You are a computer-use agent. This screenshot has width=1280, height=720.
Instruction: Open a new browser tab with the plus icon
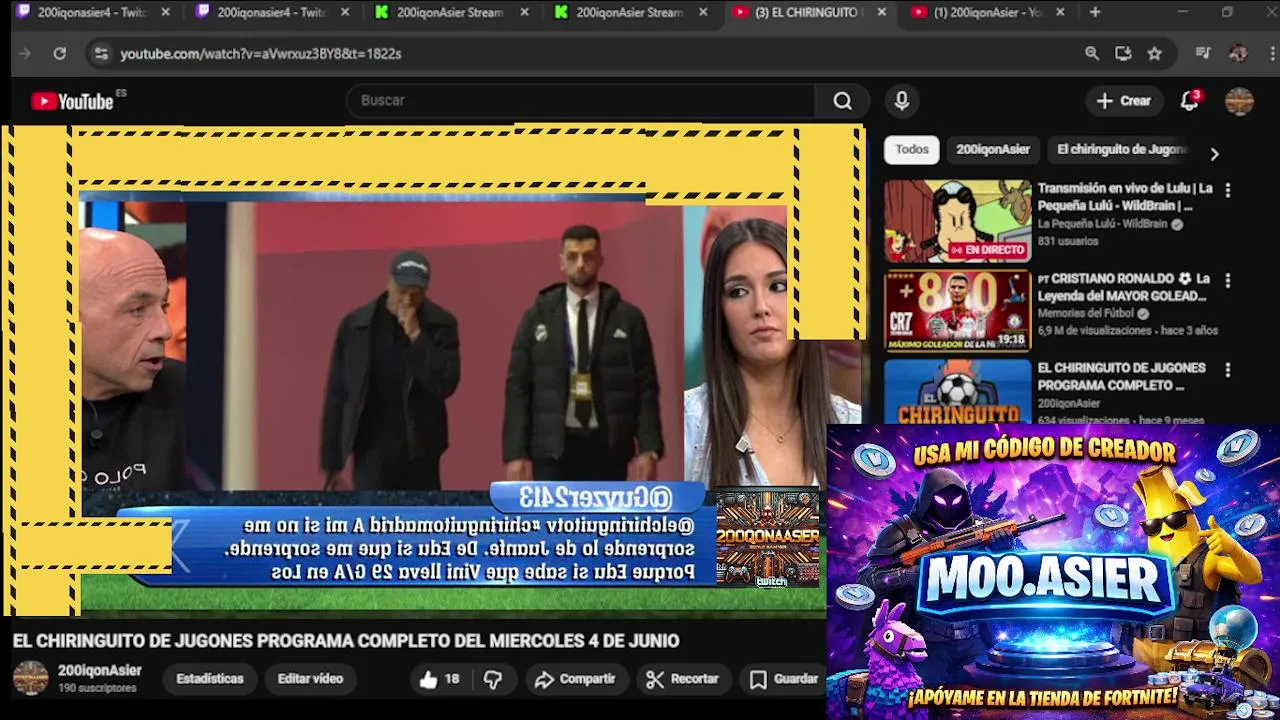(x=1095, y=12)
